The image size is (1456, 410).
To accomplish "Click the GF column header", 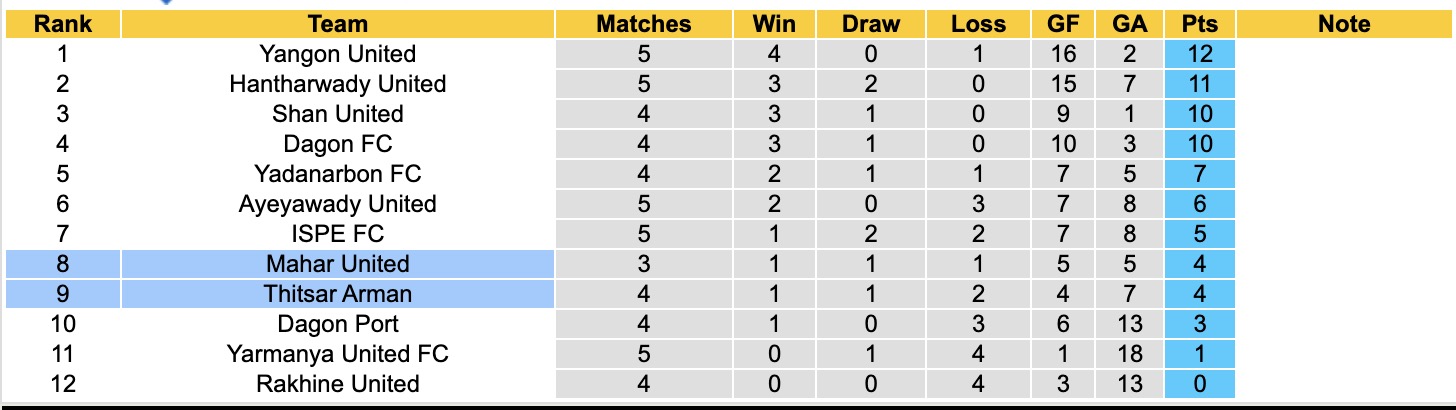I will coord(1063,24).
